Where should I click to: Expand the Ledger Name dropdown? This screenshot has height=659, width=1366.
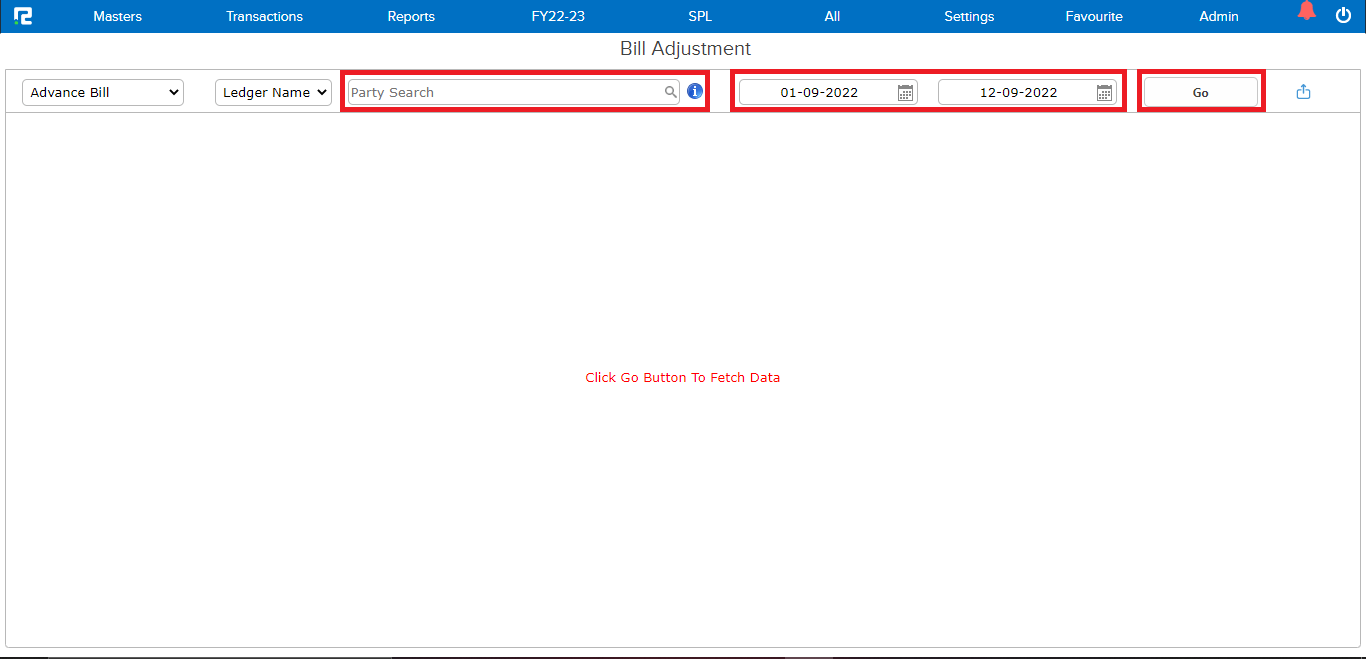273,92
